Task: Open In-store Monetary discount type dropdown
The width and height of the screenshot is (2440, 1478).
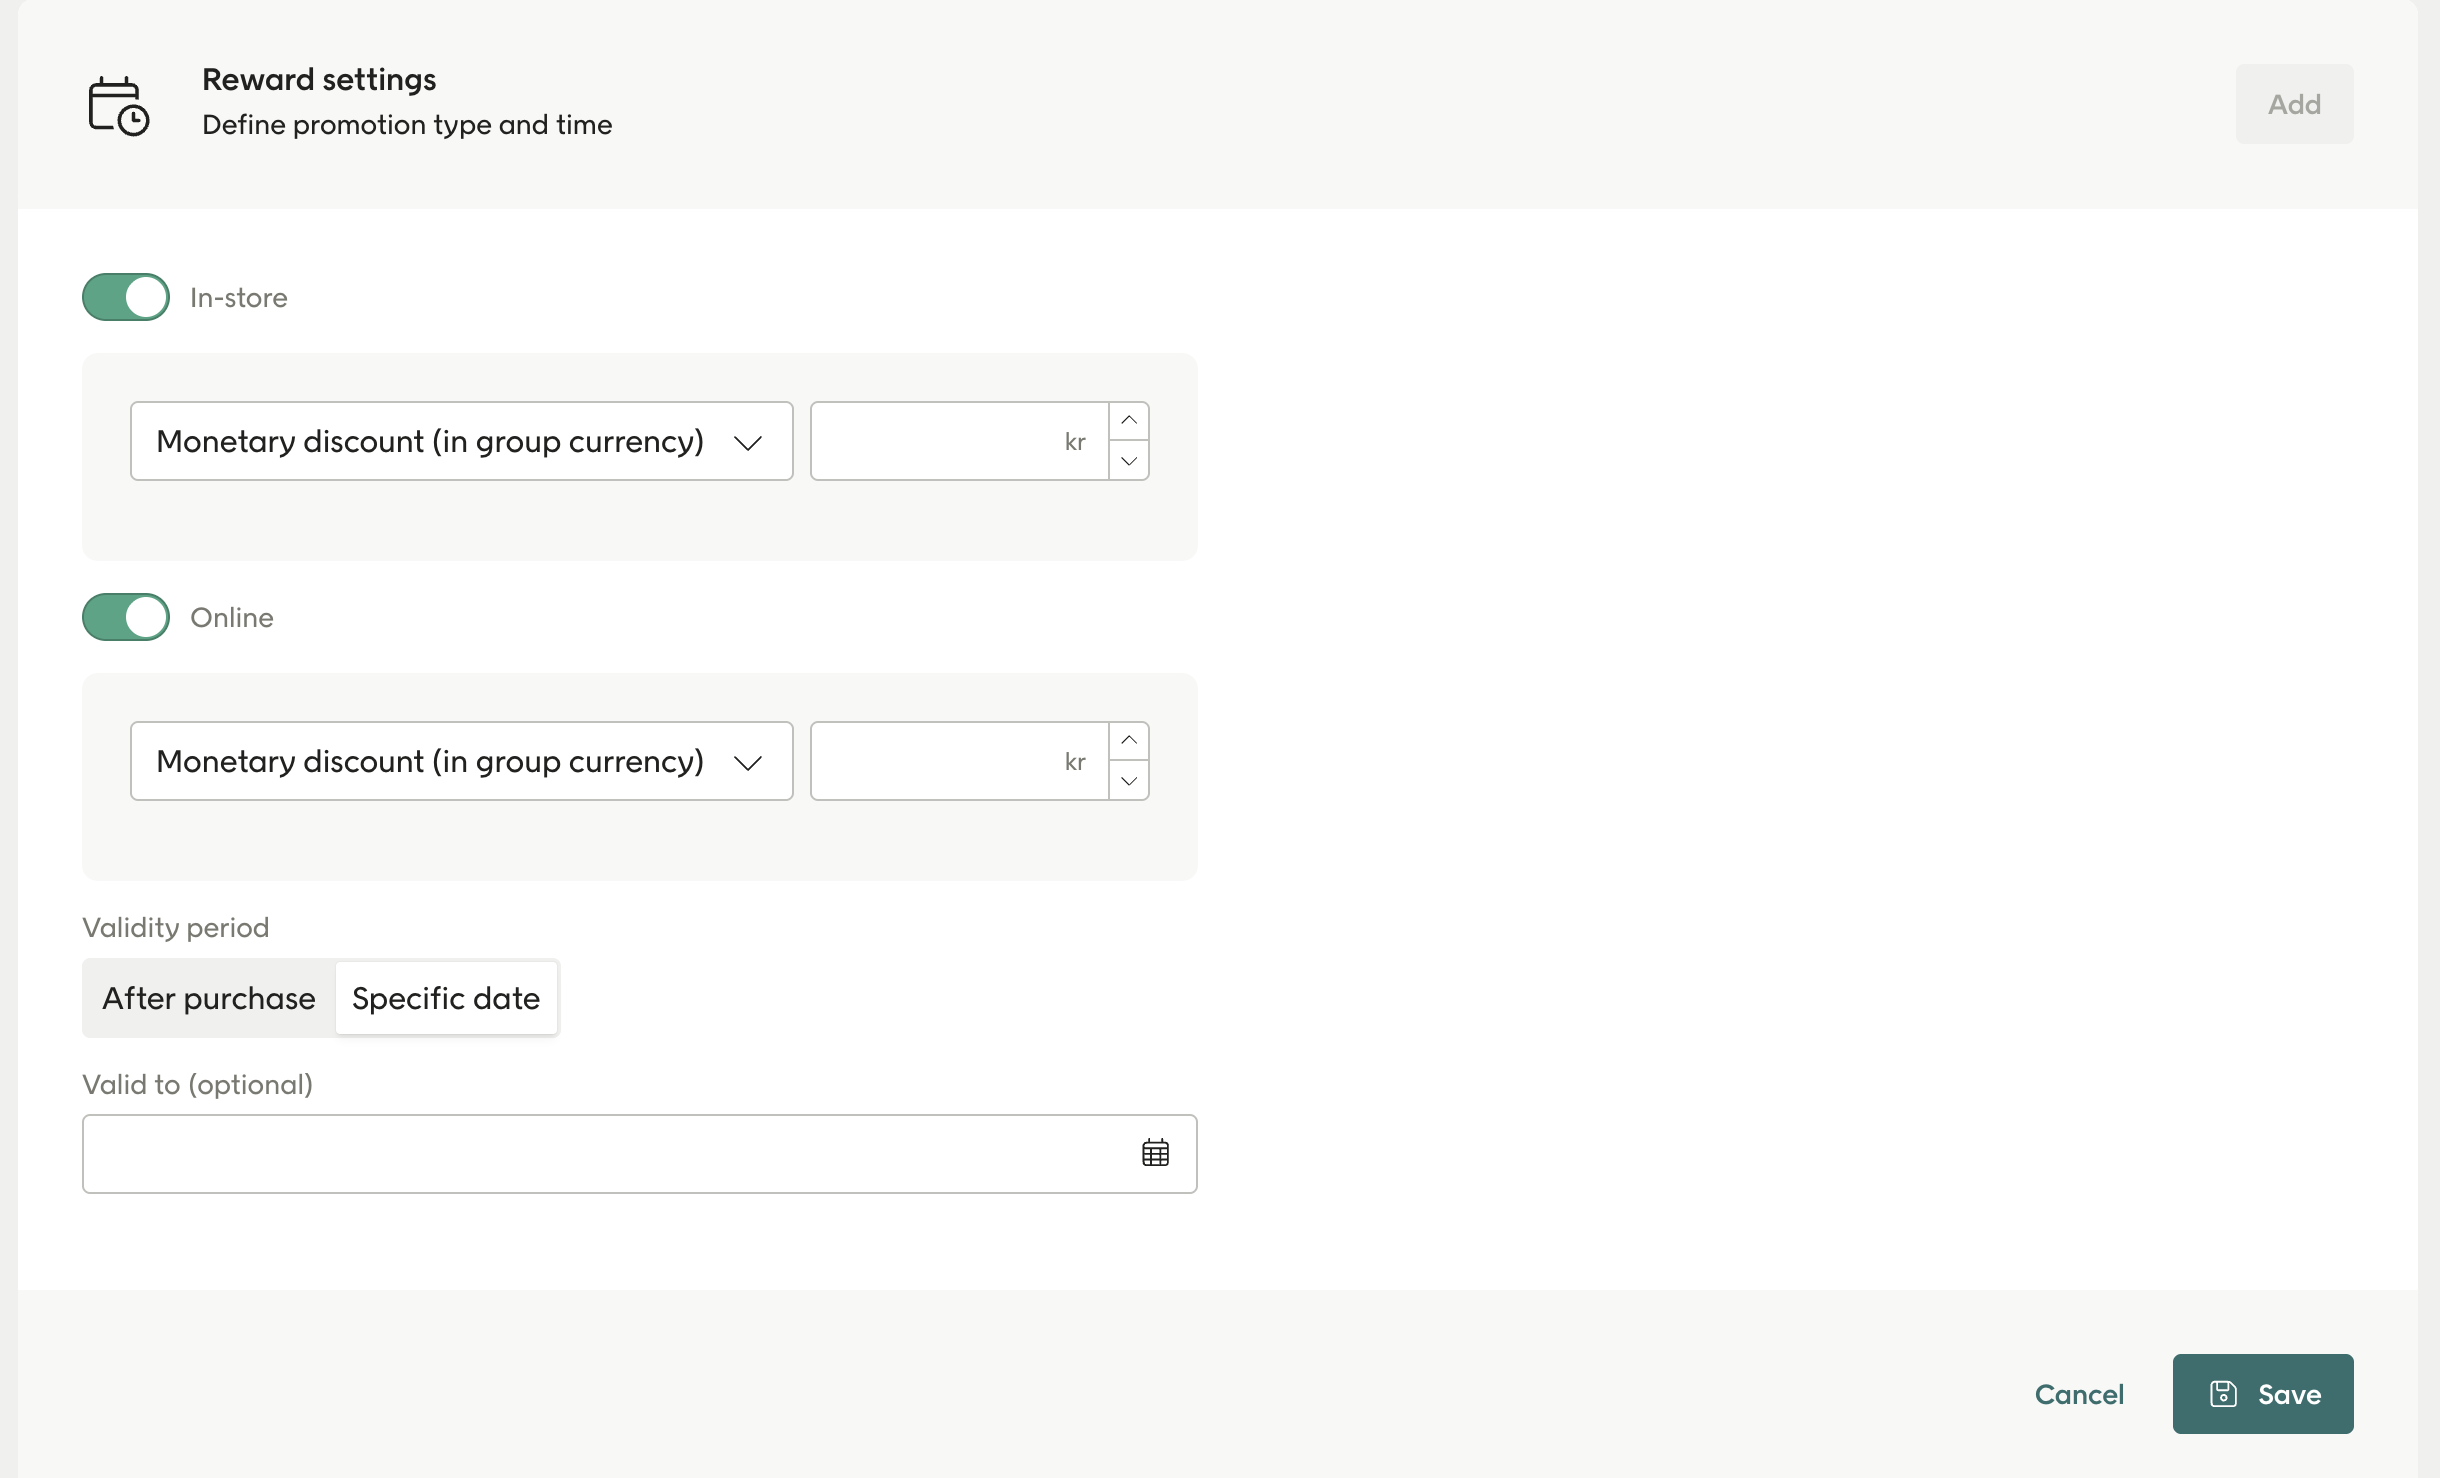Action: 430,441
